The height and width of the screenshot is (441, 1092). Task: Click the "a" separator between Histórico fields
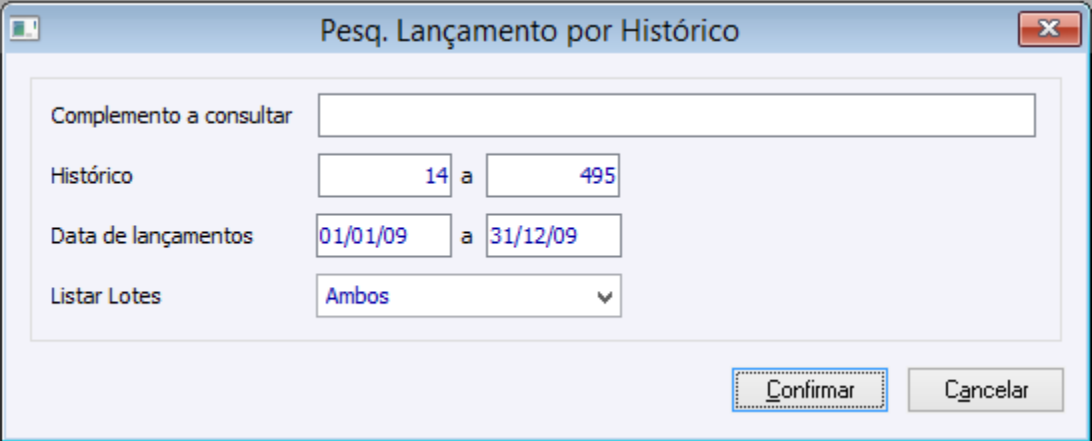pyautogui.click(x=466, y=177)
